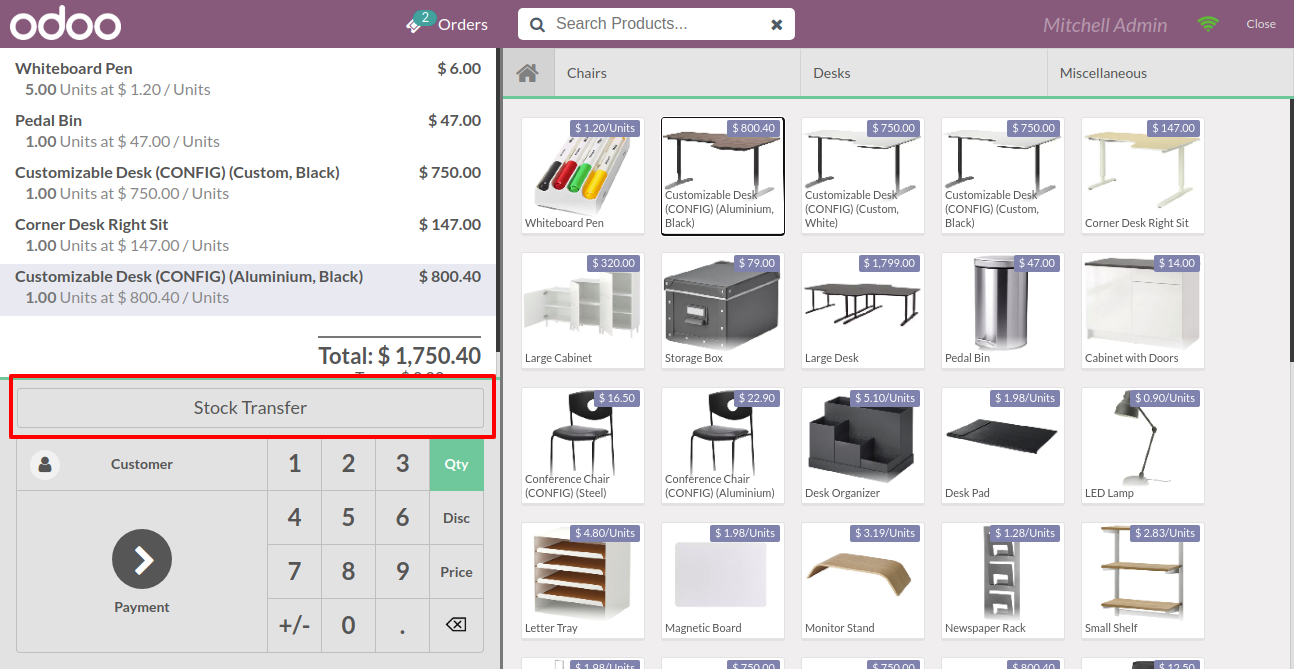The width and height of the screenshot is (1294, 669).
Task: Add Storage Box product to order
Action: point(723,311)
